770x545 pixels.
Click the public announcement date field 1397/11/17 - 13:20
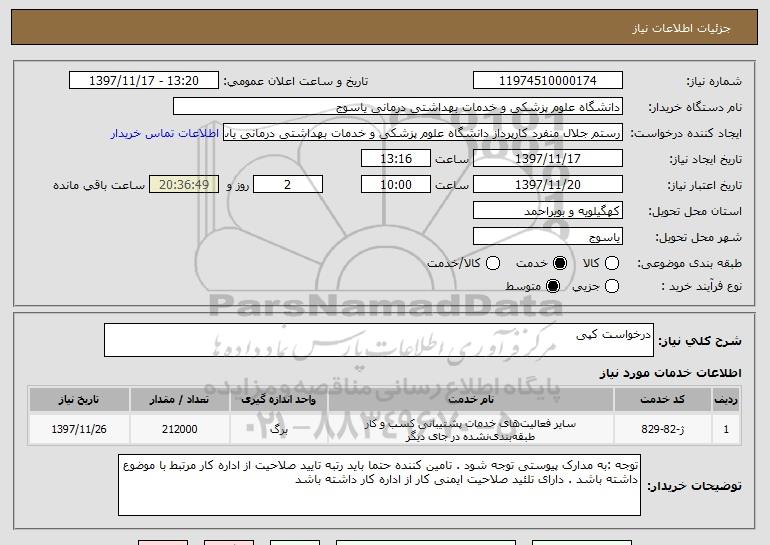pyautogui.click(x=144, y=81)
